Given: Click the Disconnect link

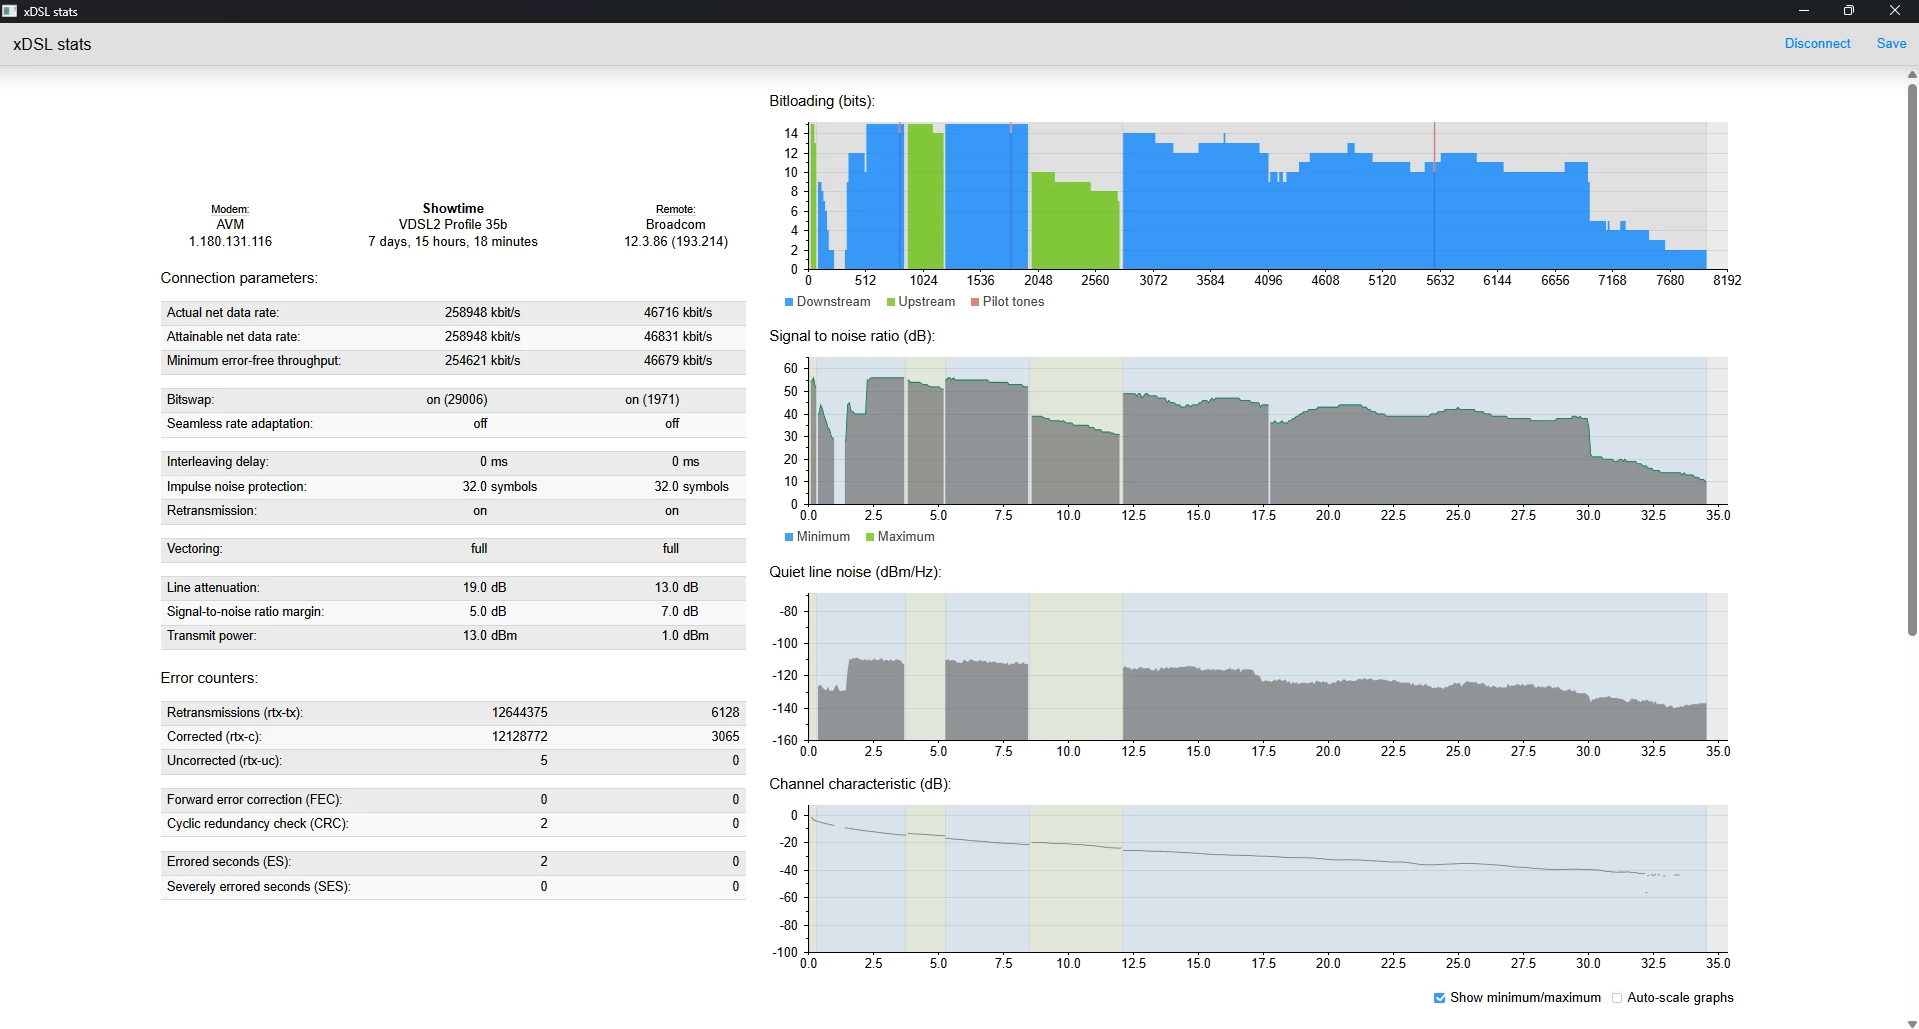Looking at the screenshot, I should tap(1817, 44).
